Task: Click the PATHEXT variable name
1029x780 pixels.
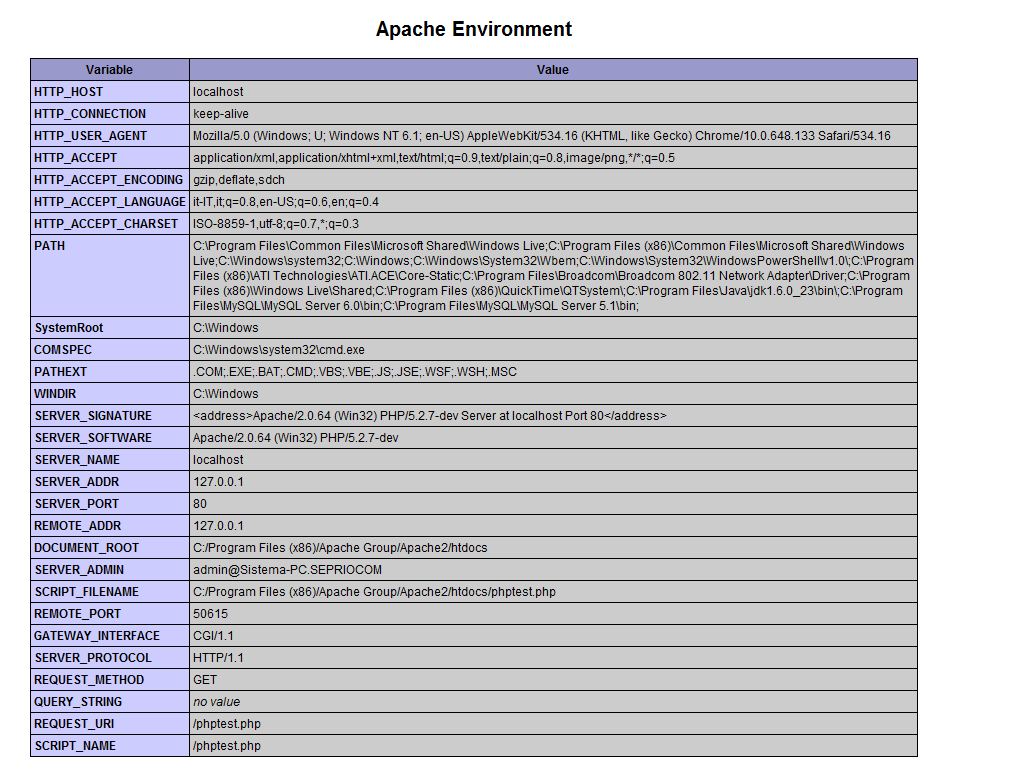Action: pos(60,372)
